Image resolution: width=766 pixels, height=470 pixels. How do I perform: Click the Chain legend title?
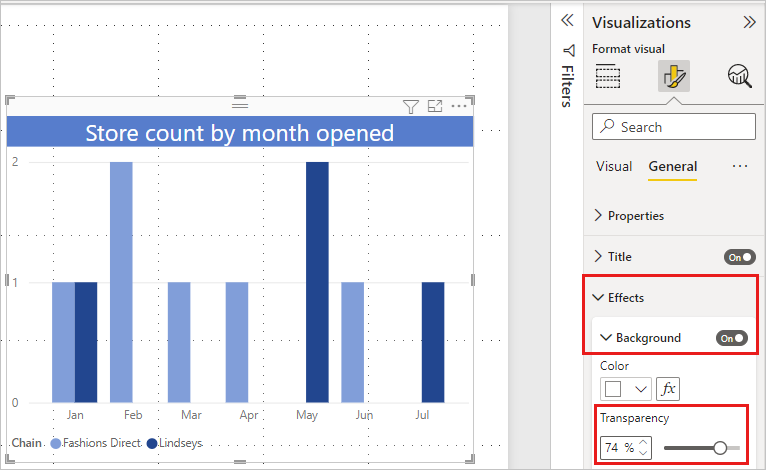coord(26,443)
